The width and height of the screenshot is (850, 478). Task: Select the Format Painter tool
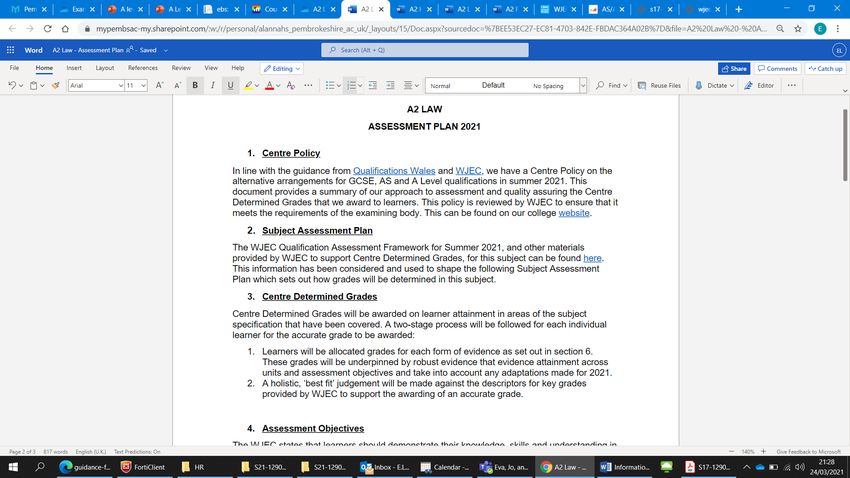point(55,86)
